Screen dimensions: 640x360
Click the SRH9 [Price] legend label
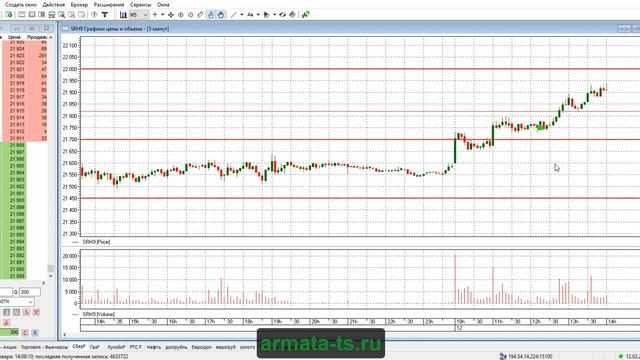click(x=96, y=242)
